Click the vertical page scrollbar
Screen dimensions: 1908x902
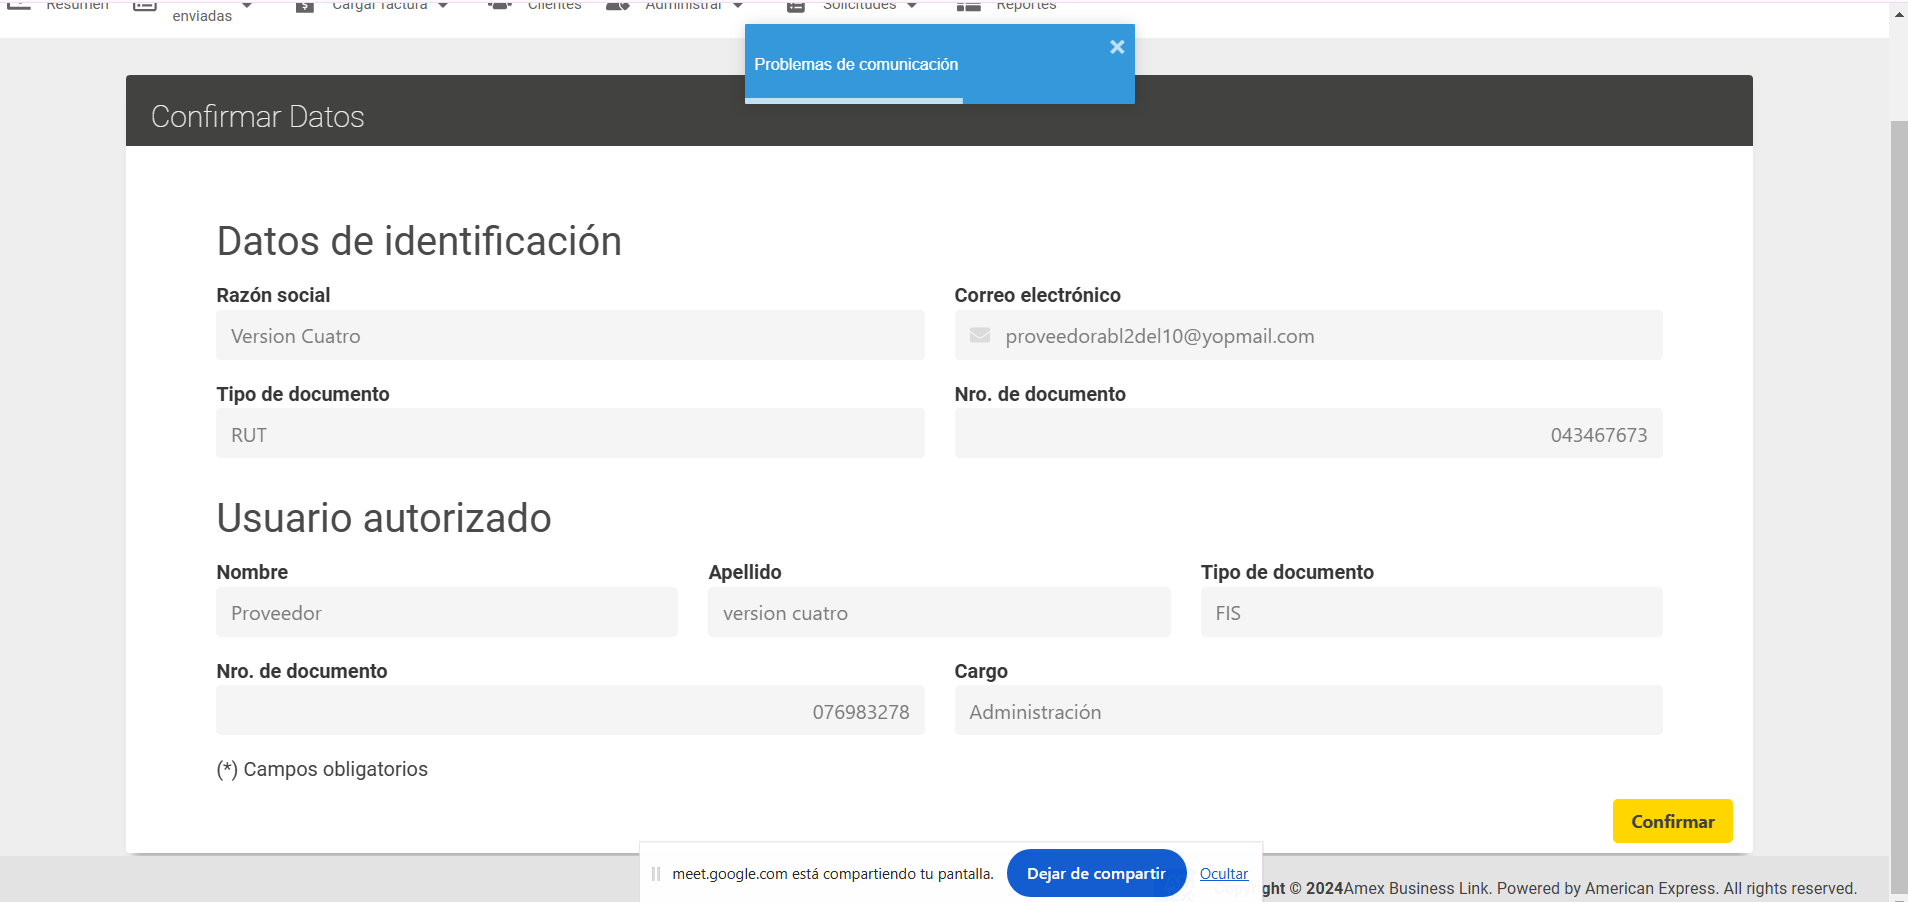1899,500
